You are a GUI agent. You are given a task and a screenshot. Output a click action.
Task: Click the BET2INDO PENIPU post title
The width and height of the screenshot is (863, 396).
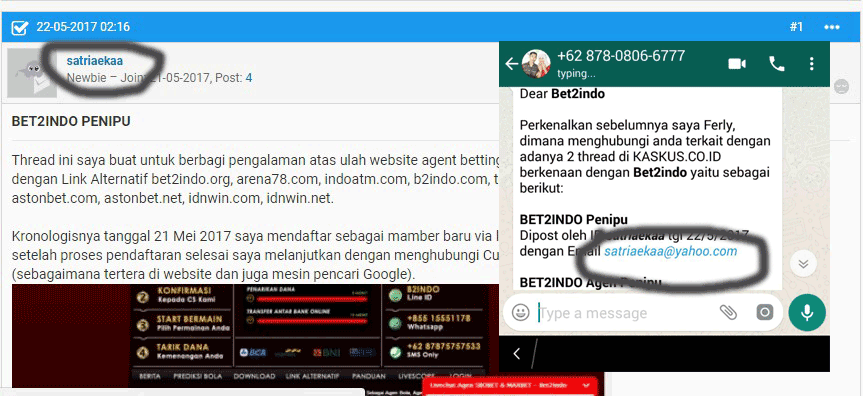coord(71,121)
